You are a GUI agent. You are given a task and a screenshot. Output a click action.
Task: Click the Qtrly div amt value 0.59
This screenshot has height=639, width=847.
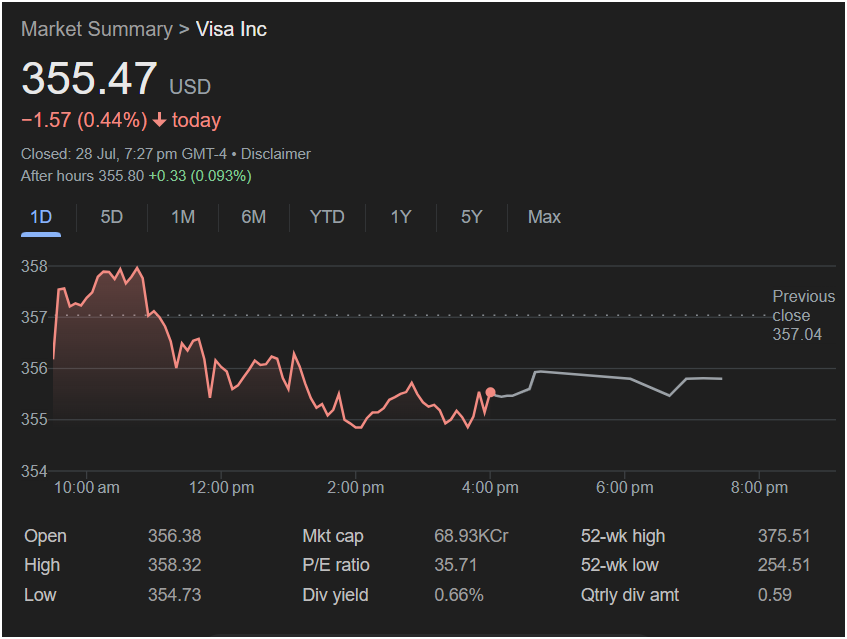click(775, 595)
